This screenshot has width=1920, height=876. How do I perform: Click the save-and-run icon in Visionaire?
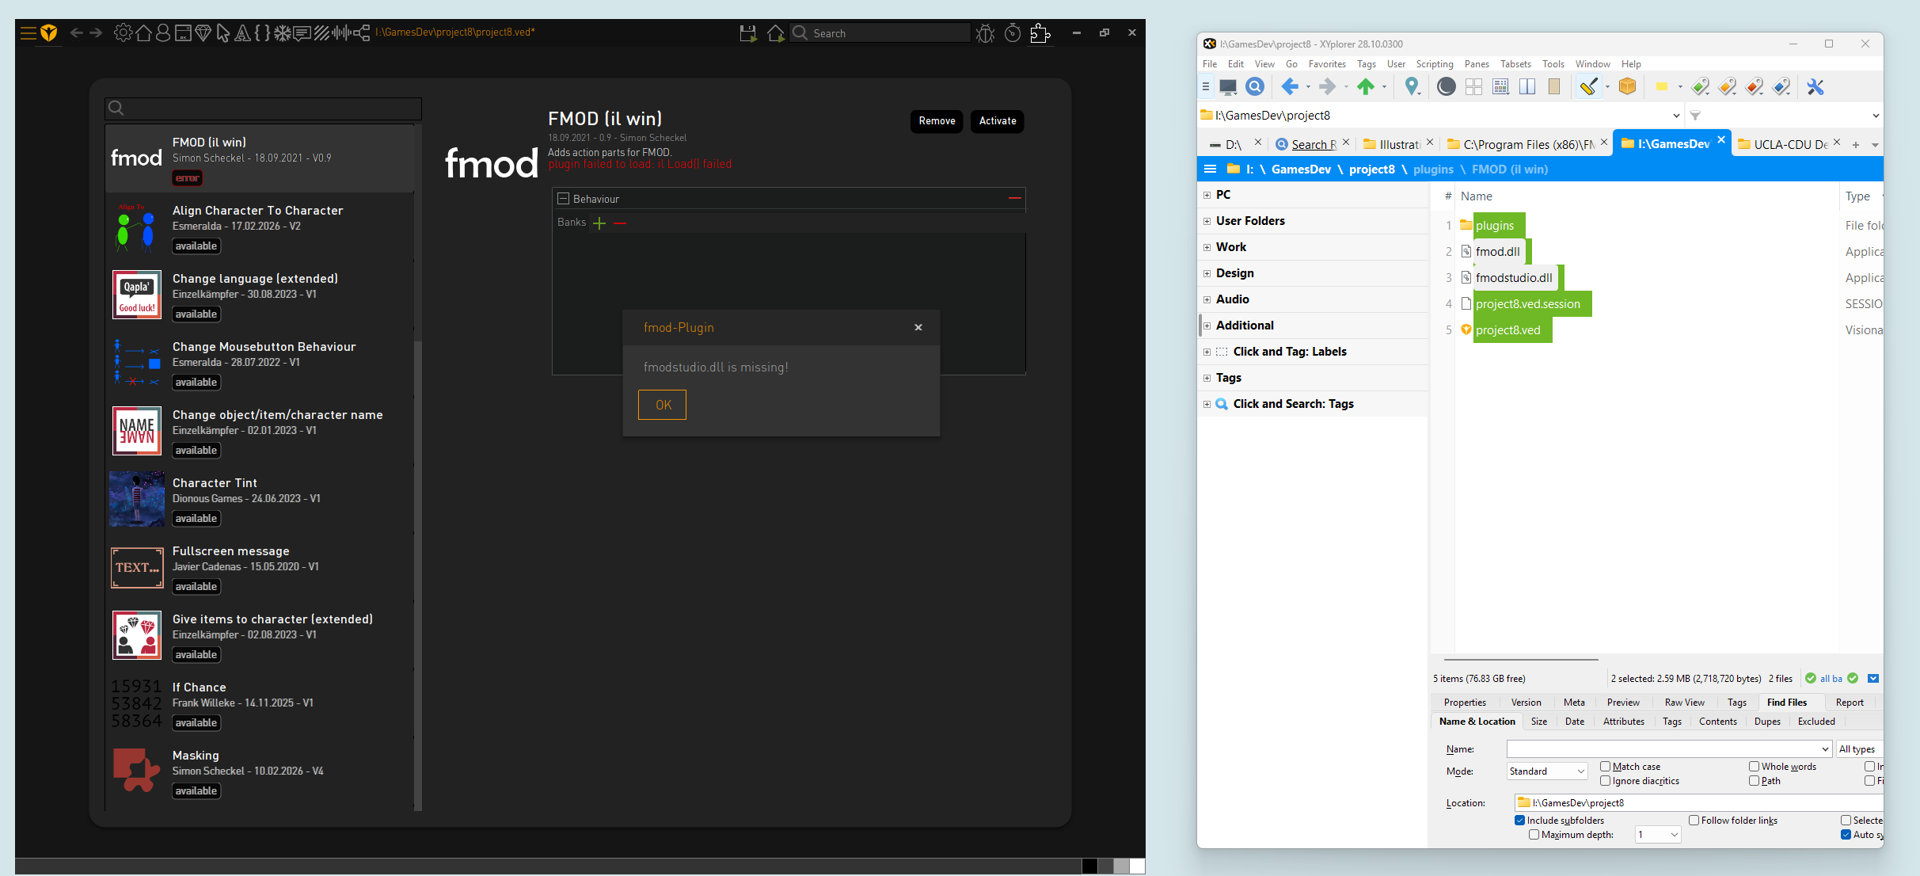point(748,33)
